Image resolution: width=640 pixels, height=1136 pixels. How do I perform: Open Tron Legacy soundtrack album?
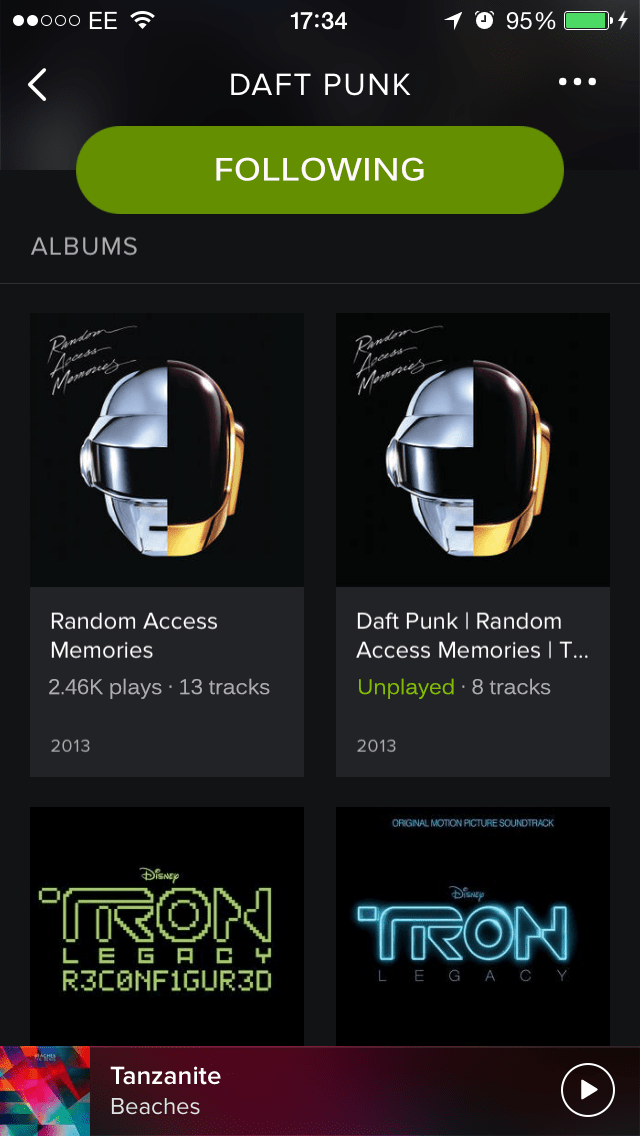click(x=473, y=926)
